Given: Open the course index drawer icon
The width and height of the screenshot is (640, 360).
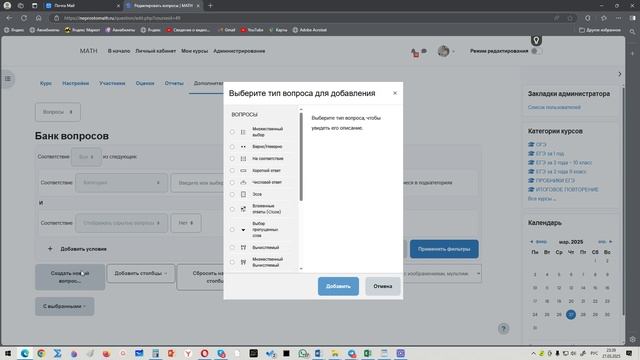Looking at the screenshot, I should click(8, 79).
